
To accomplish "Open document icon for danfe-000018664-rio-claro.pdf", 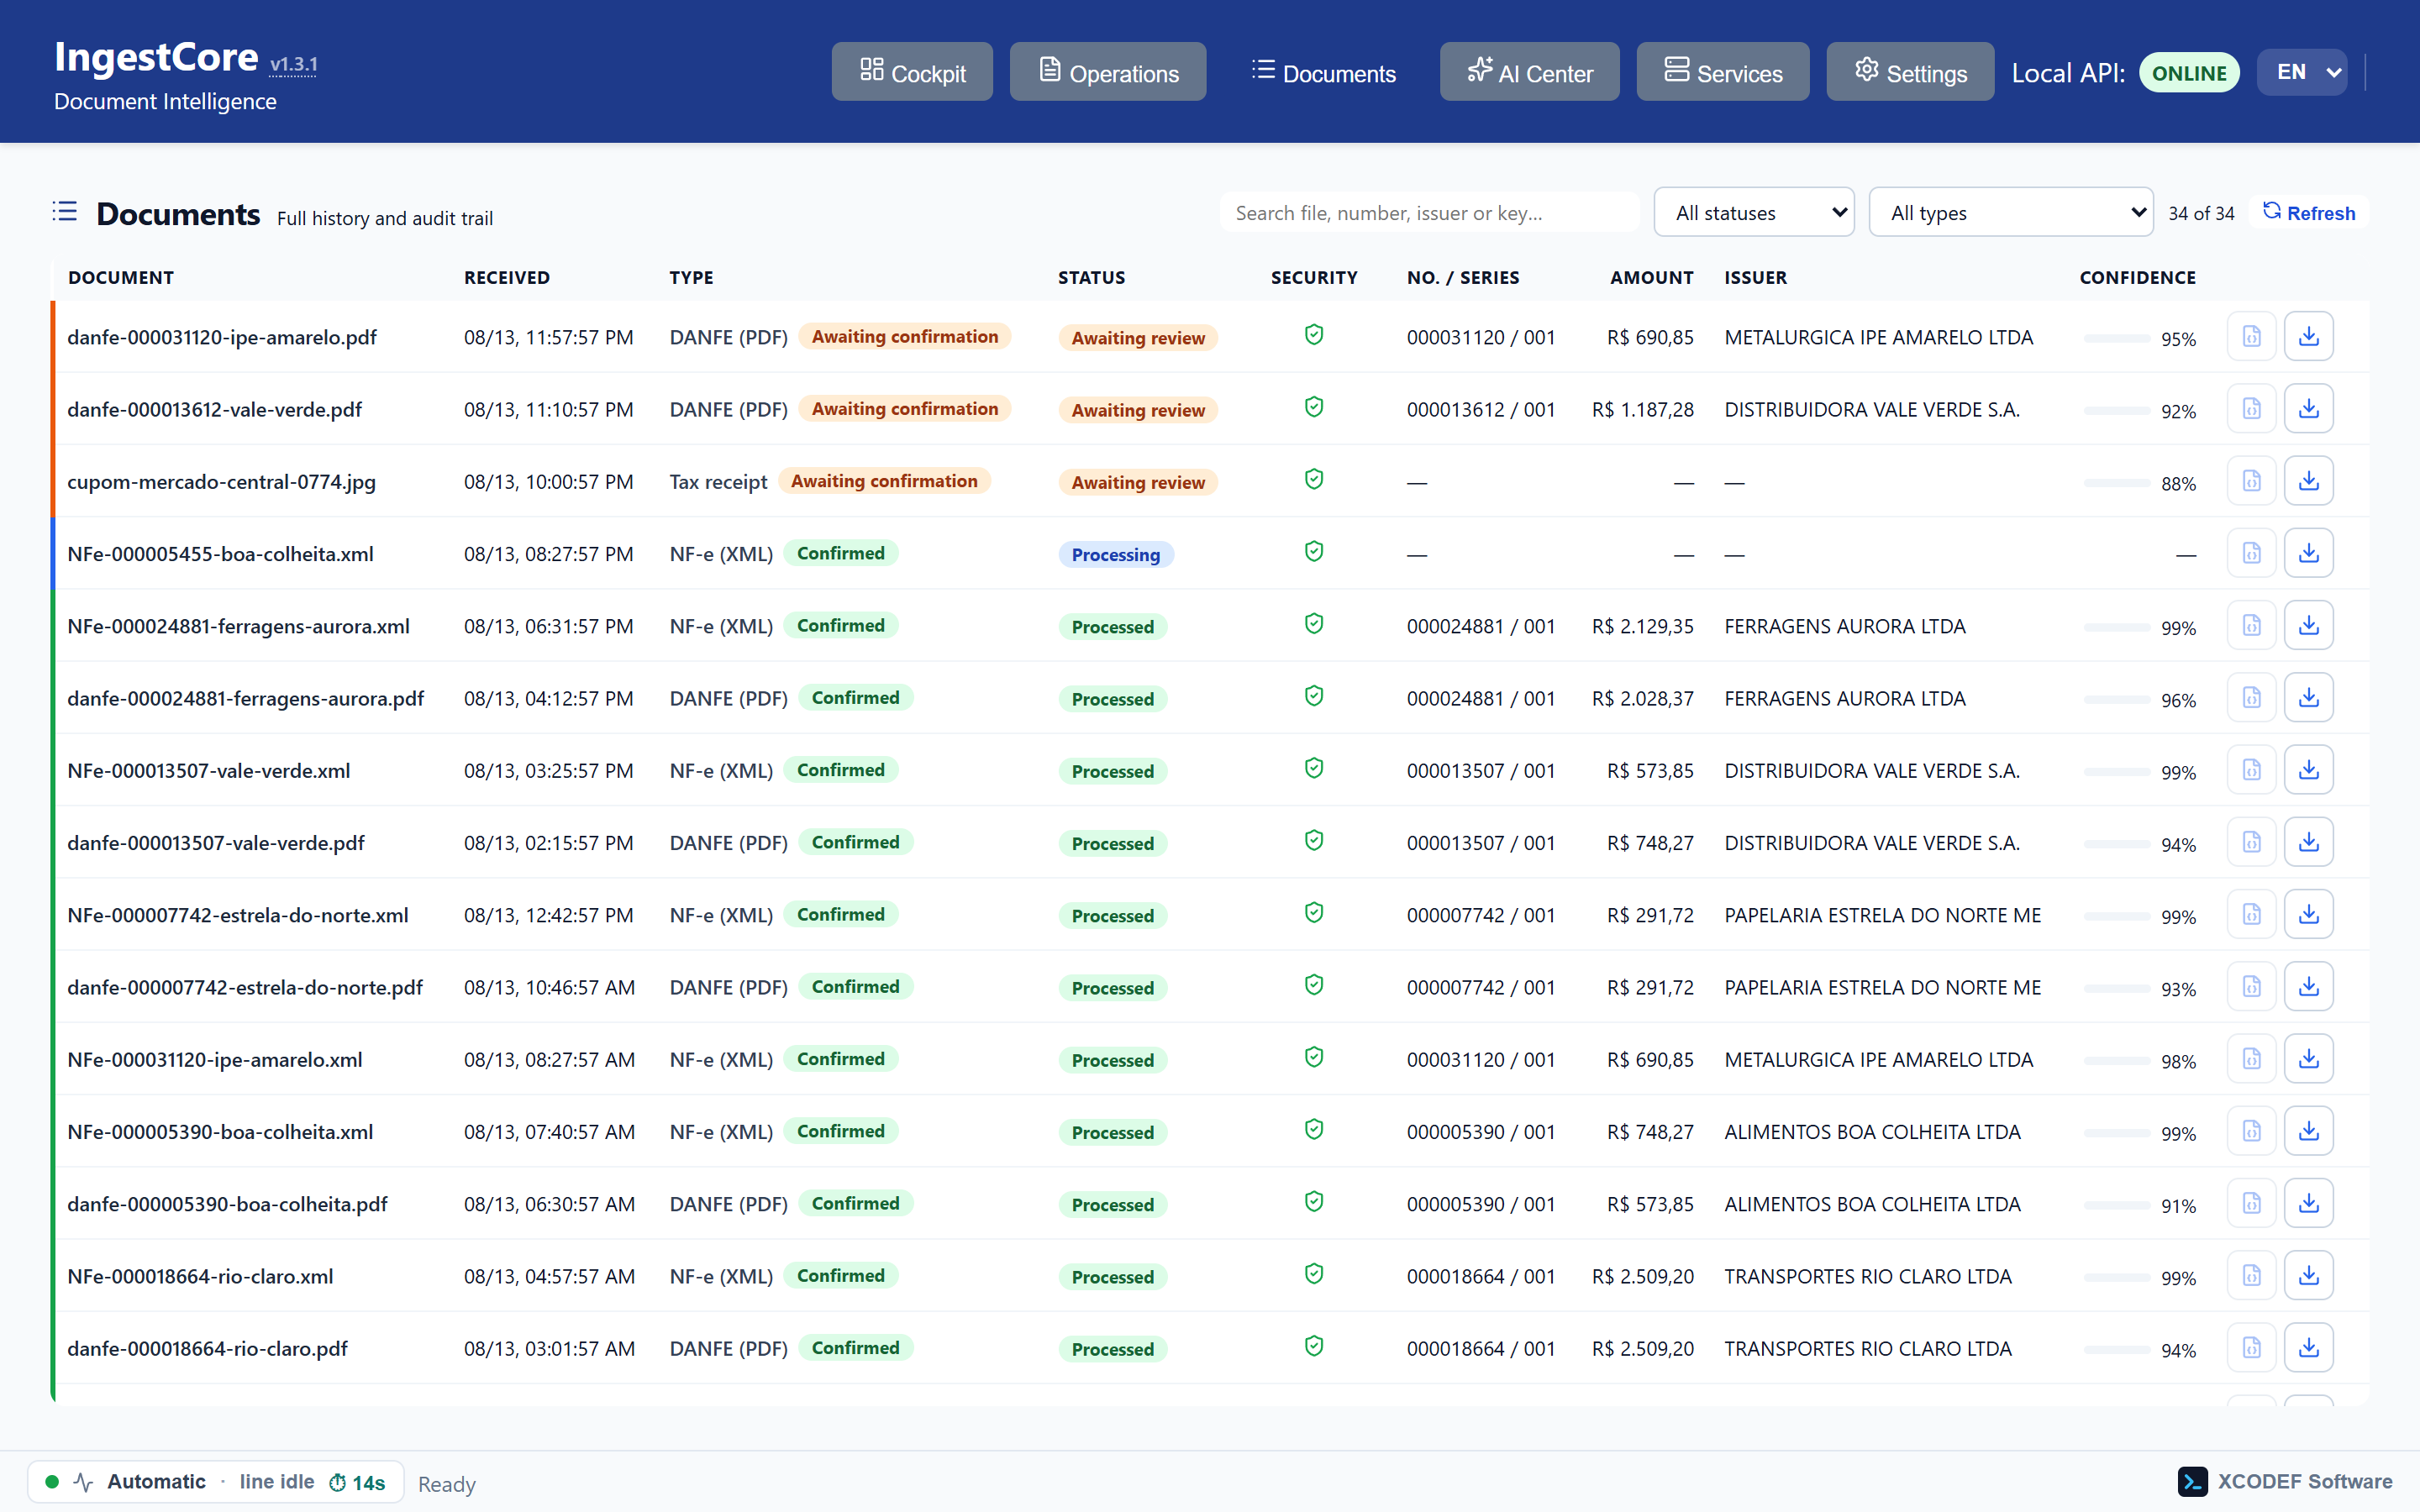I will [x=2251, y=1348].
